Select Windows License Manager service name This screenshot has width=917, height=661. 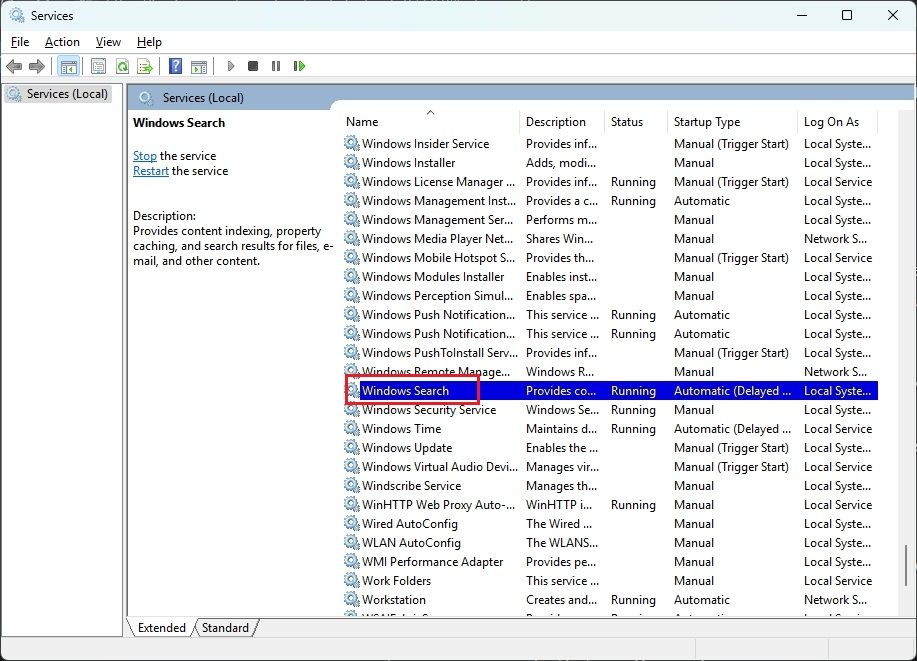[438, 182]
